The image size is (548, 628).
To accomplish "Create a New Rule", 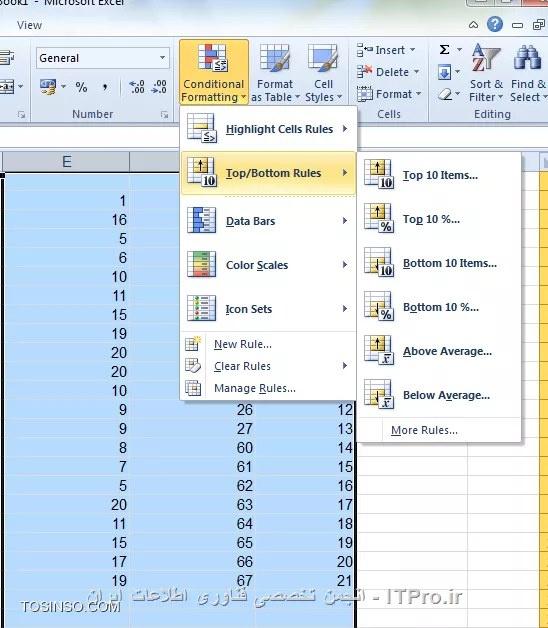I will (x=268, y=344).
